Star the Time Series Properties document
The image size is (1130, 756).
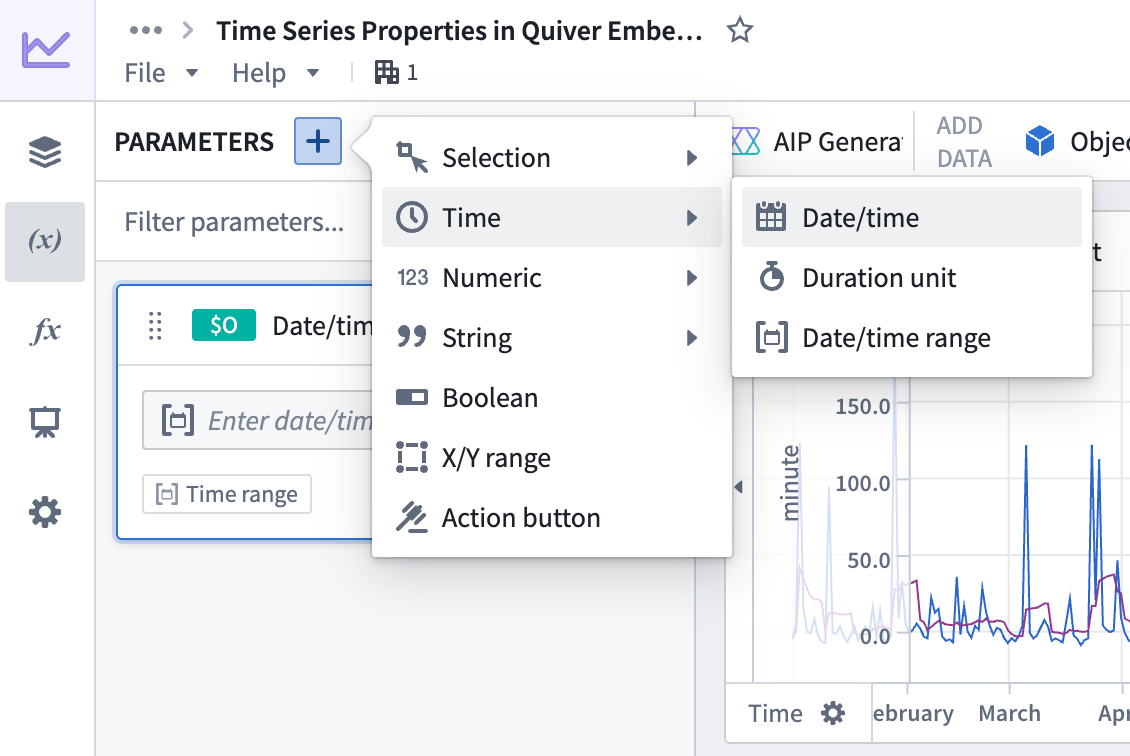click(740, 30)
